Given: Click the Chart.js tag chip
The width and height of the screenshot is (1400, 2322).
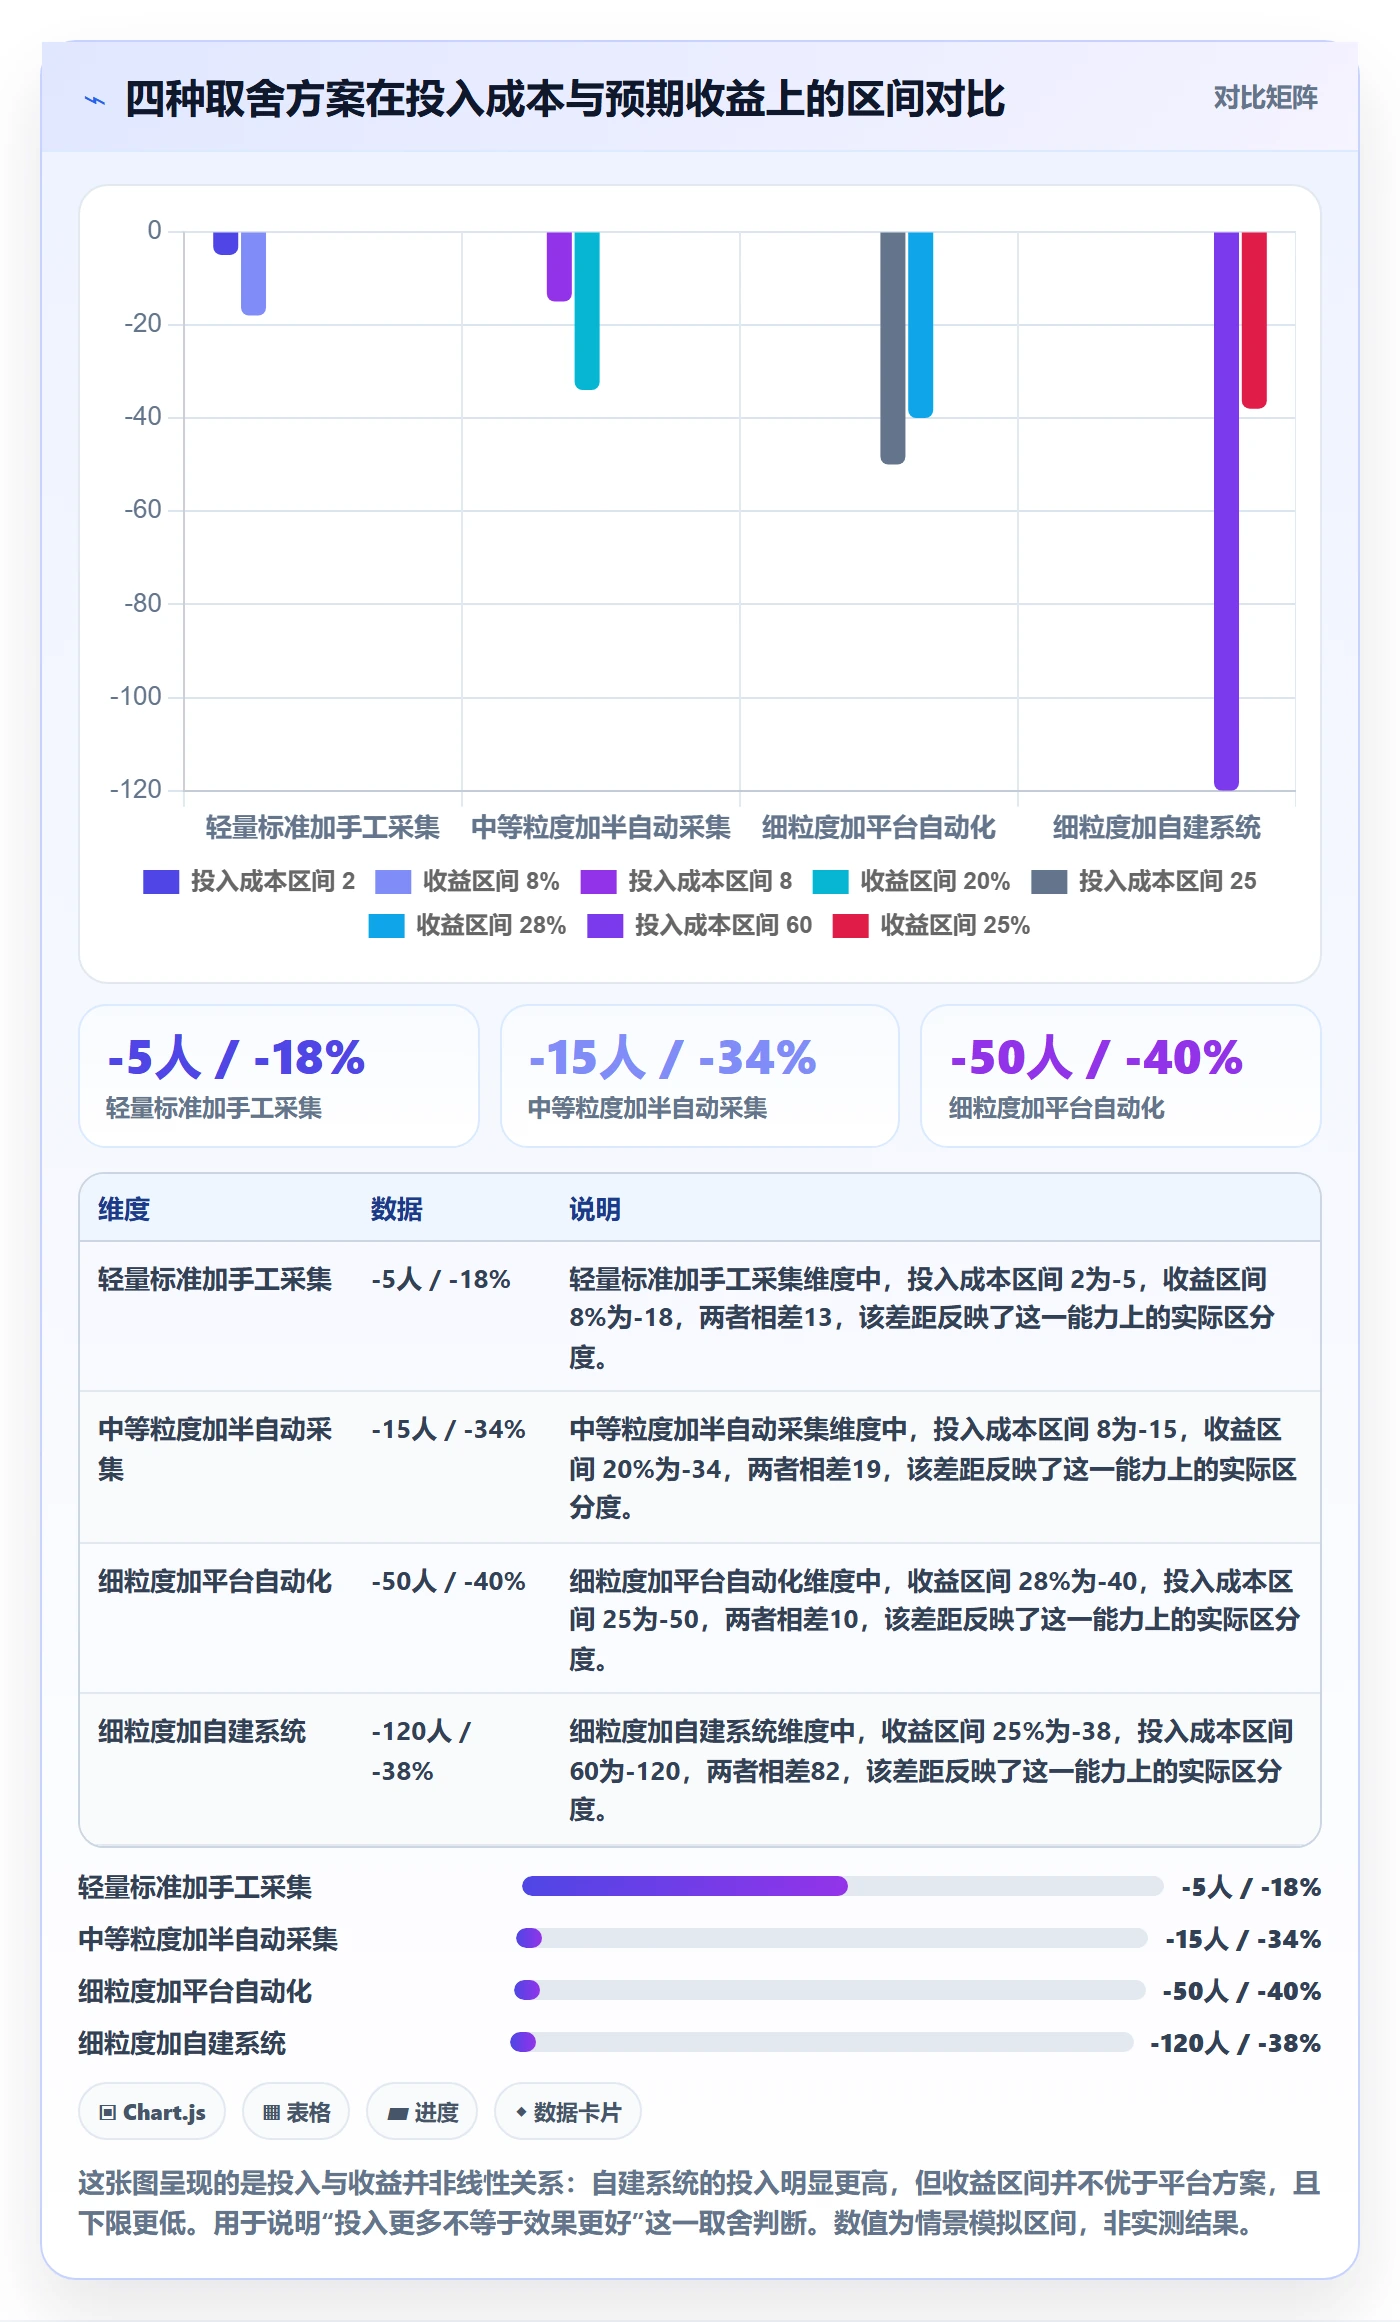Looking at the screenshot, I should [152, 2112].
